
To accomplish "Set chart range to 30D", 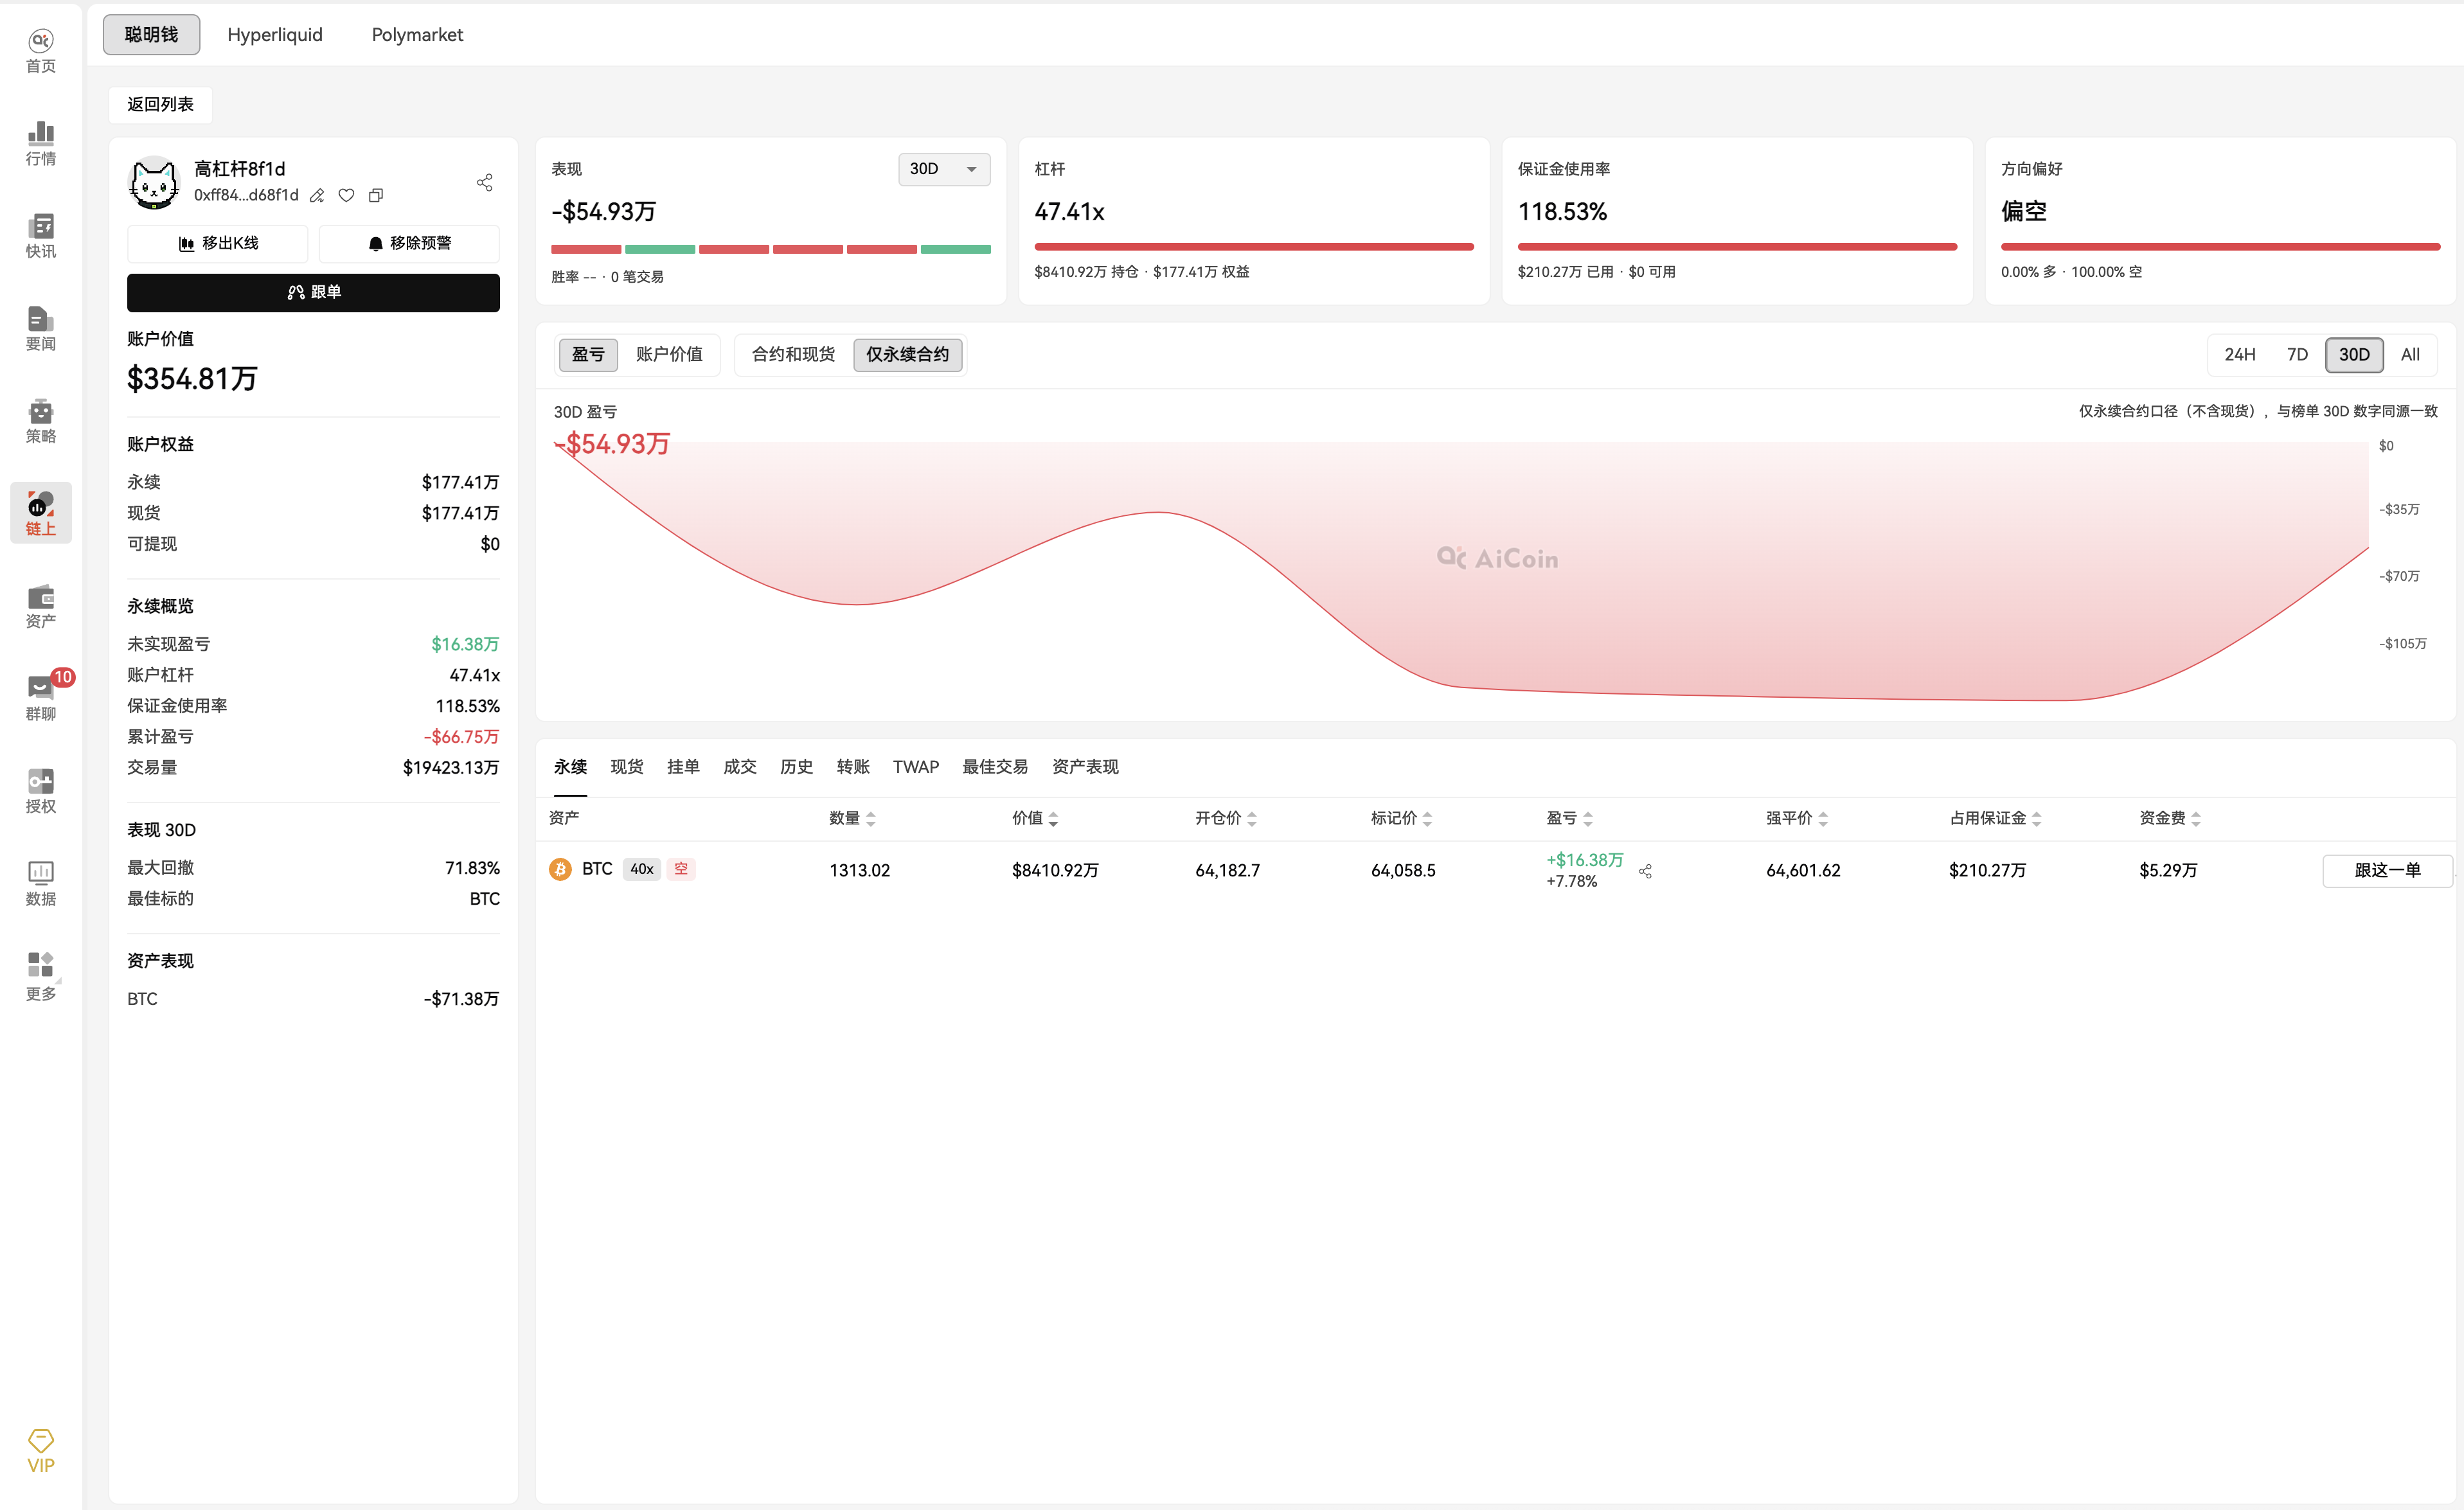I will 2354,354.
